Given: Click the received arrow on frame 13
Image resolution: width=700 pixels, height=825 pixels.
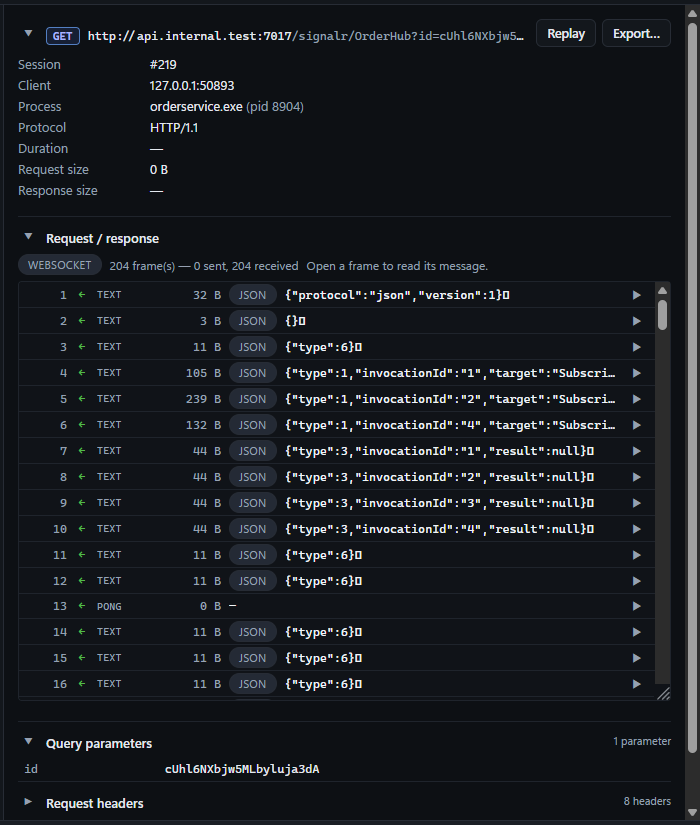Looking at the screenshot, I should coord(82,606).
